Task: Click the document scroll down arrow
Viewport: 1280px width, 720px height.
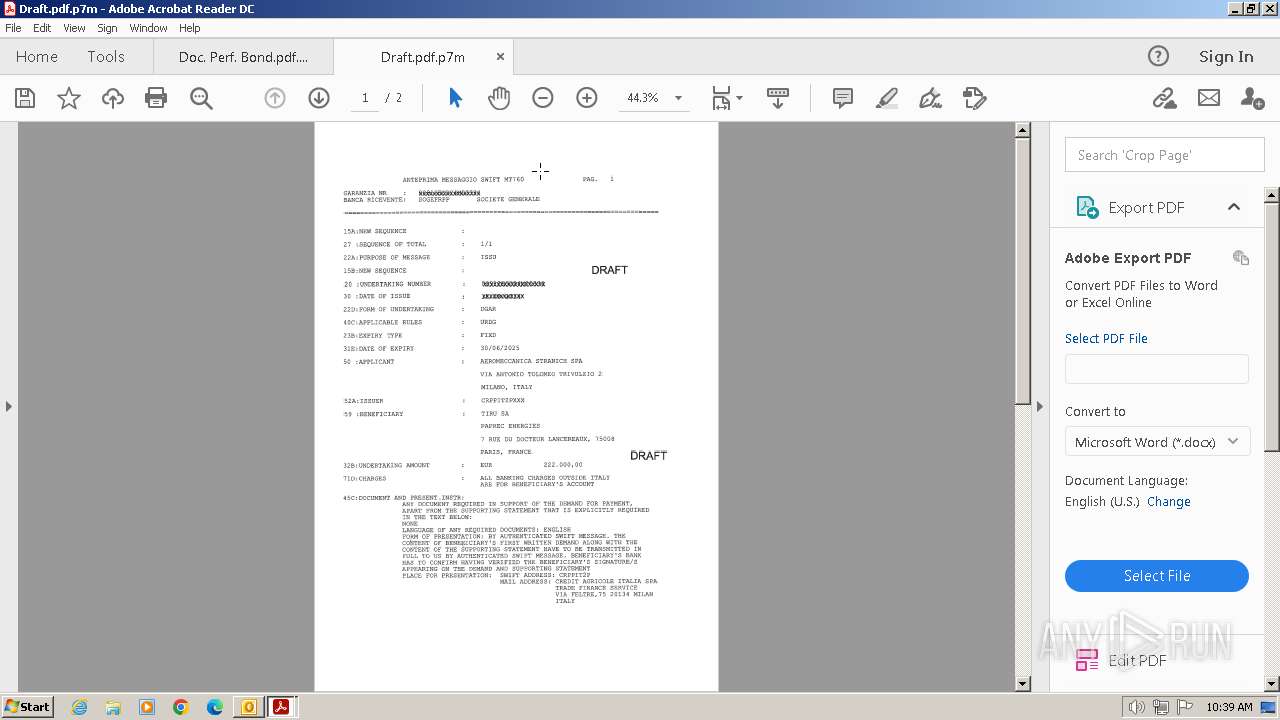Action: click(x=1022, y=684)
